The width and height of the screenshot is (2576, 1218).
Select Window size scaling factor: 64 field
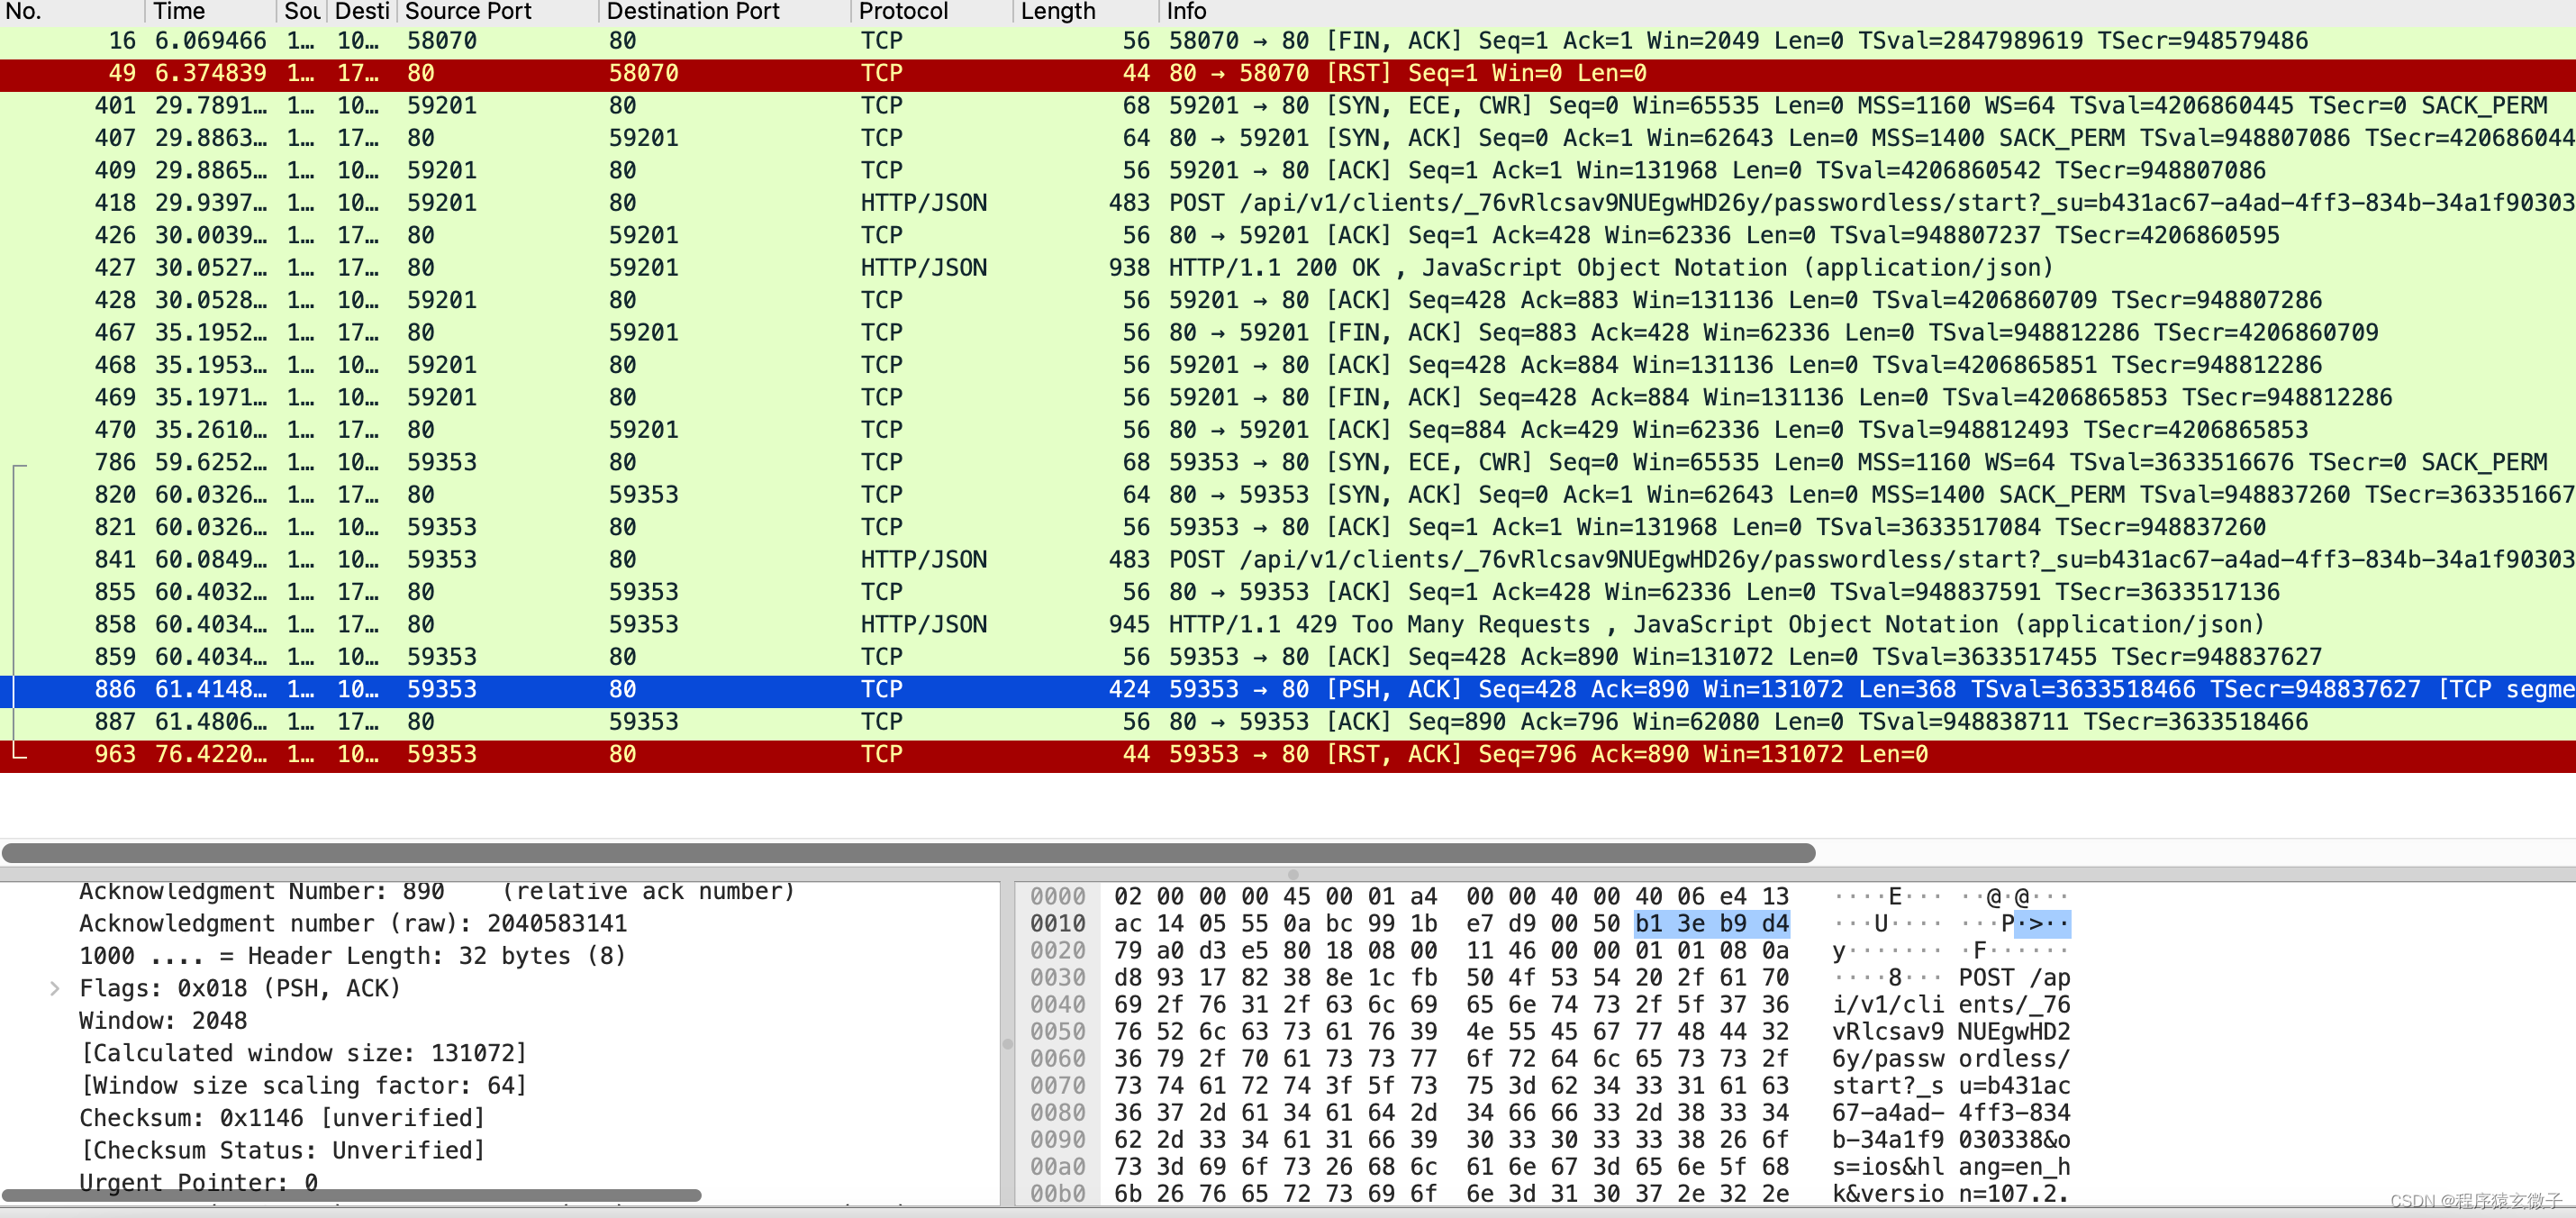303,1085
